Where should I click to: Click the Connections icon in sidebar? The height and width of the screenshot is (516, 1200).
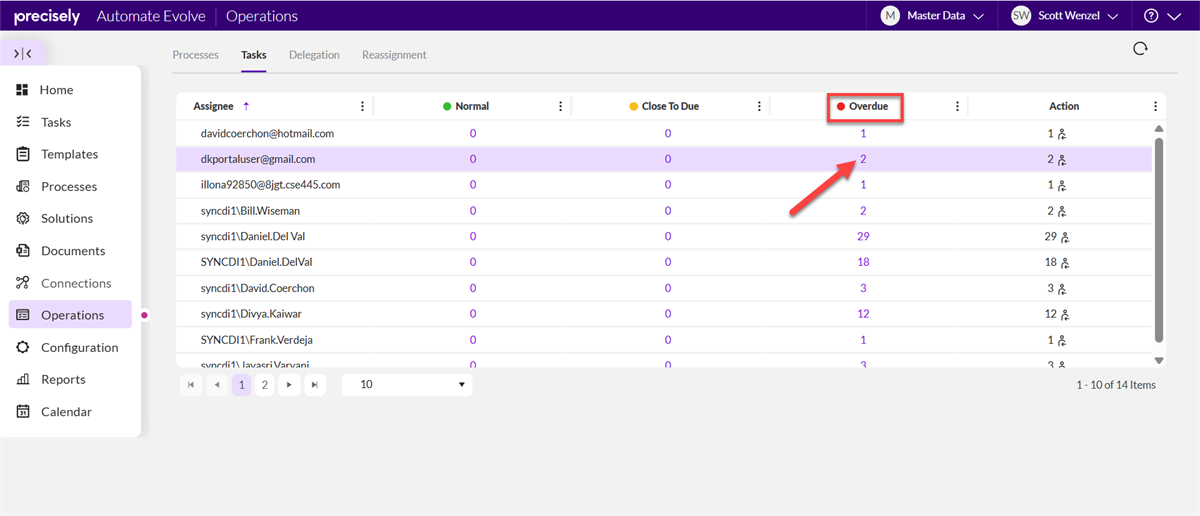tap(22, 283)
